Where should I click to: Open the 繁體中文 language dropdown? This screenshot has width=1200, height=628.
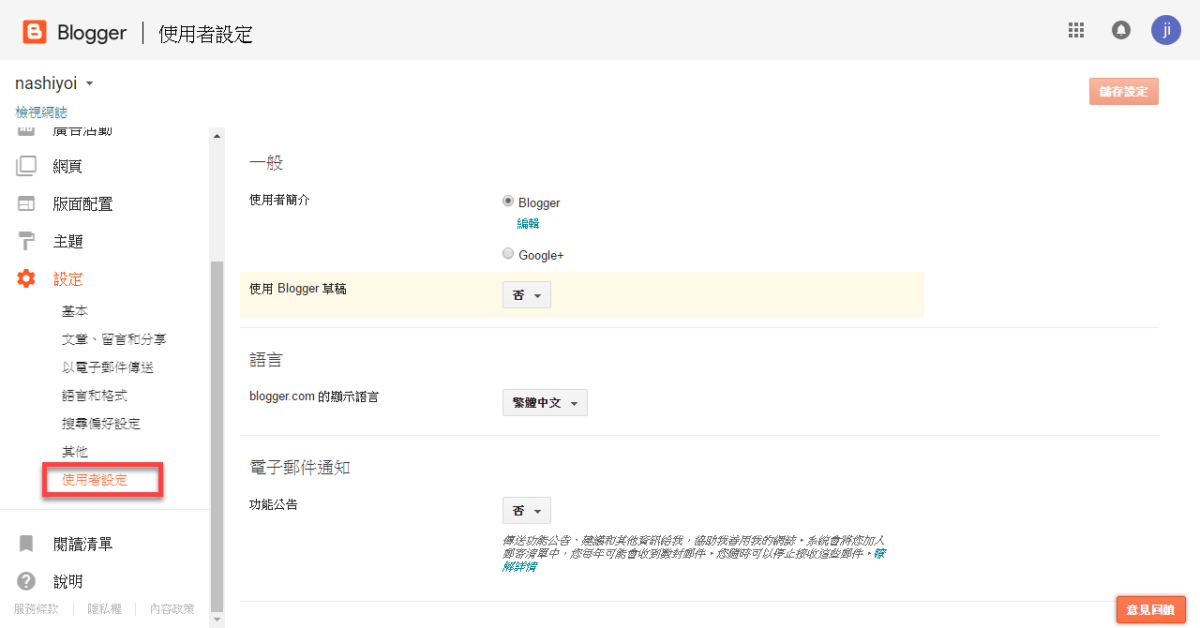pyautogui.click(x=545, y=403)
